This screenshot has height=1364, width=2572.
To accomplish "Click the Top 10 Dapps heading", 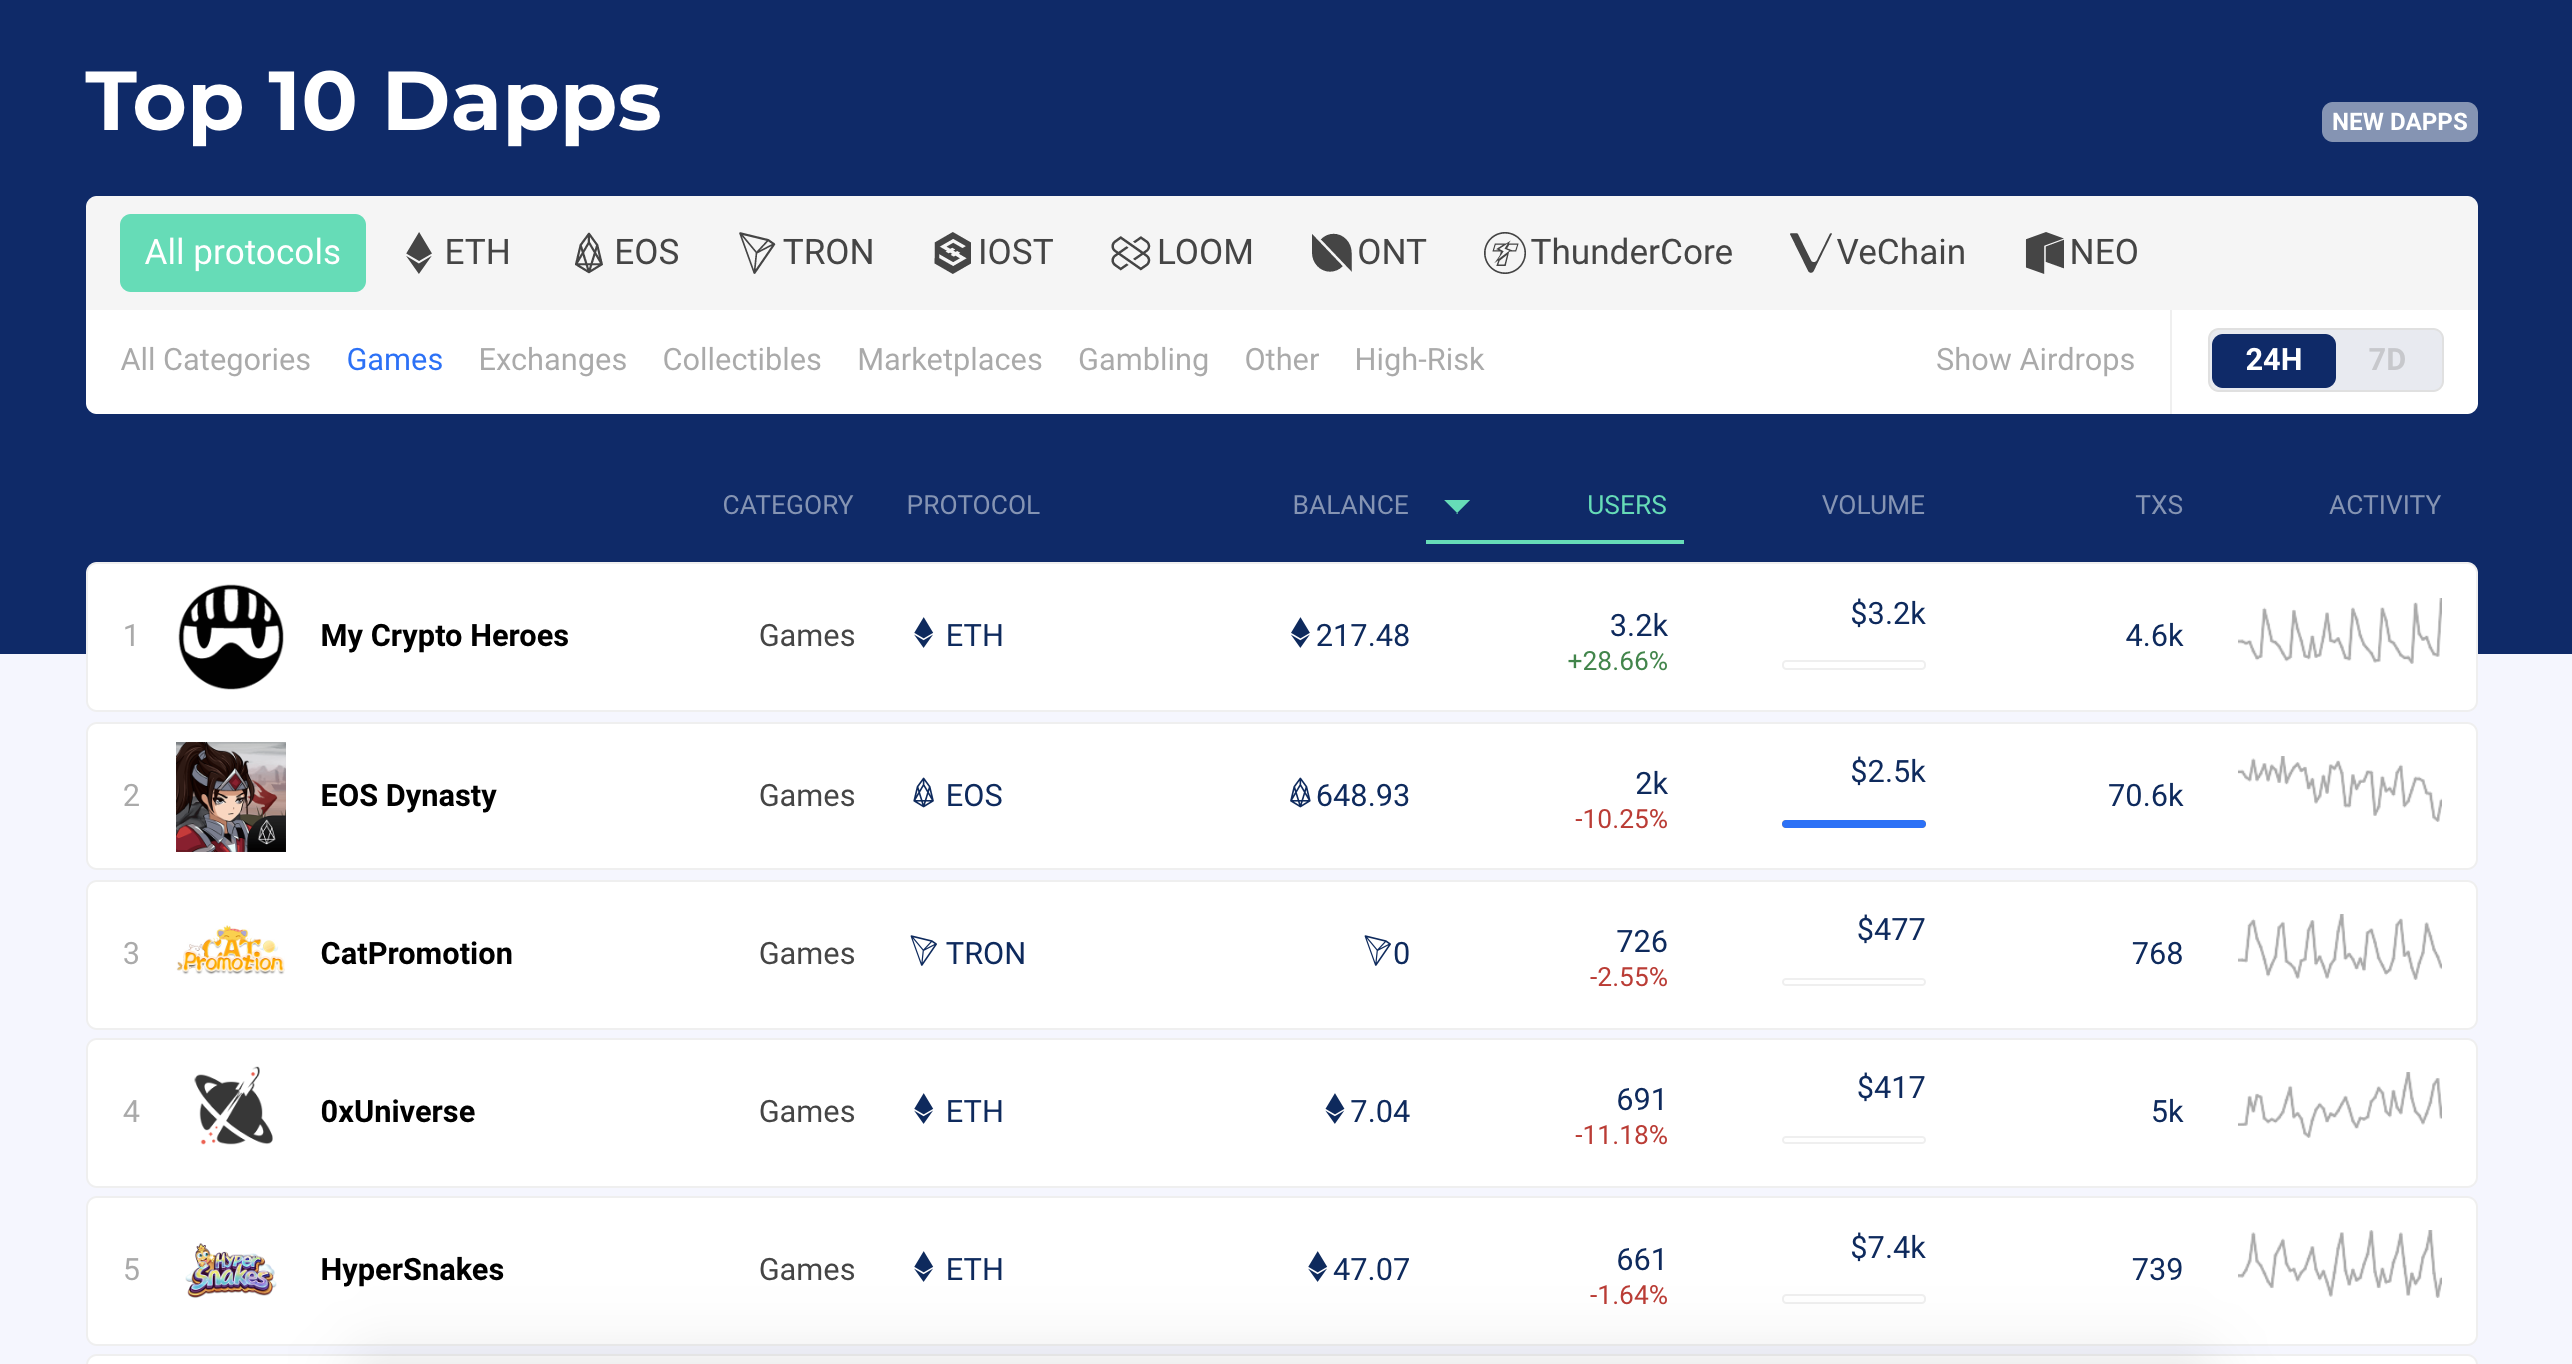I will coord(373,104).
